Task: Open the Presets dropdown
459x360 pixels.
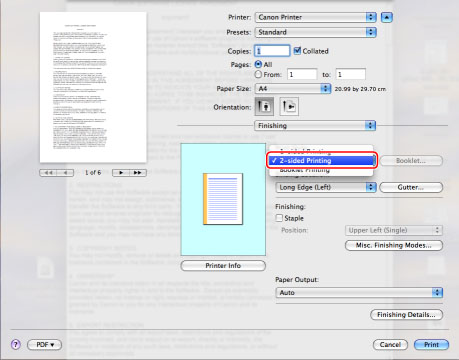Action: click(316, 32)
